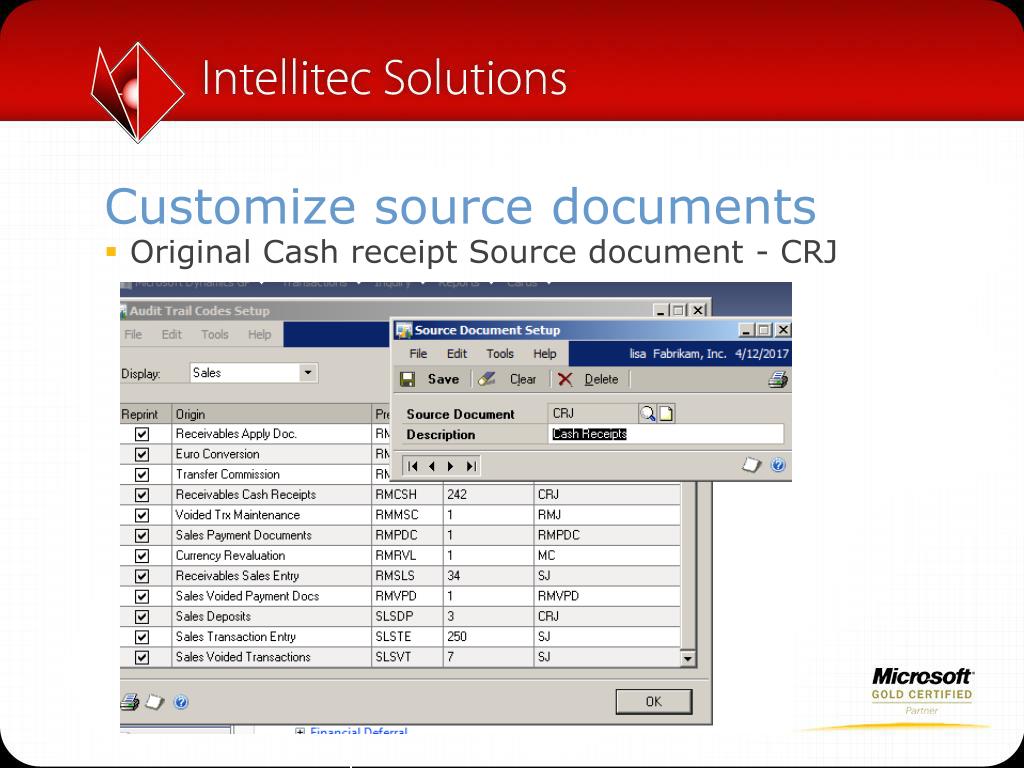Go to last record in Source Document Setup
This screenshot has height=768, width=1024.
[471, 466]
